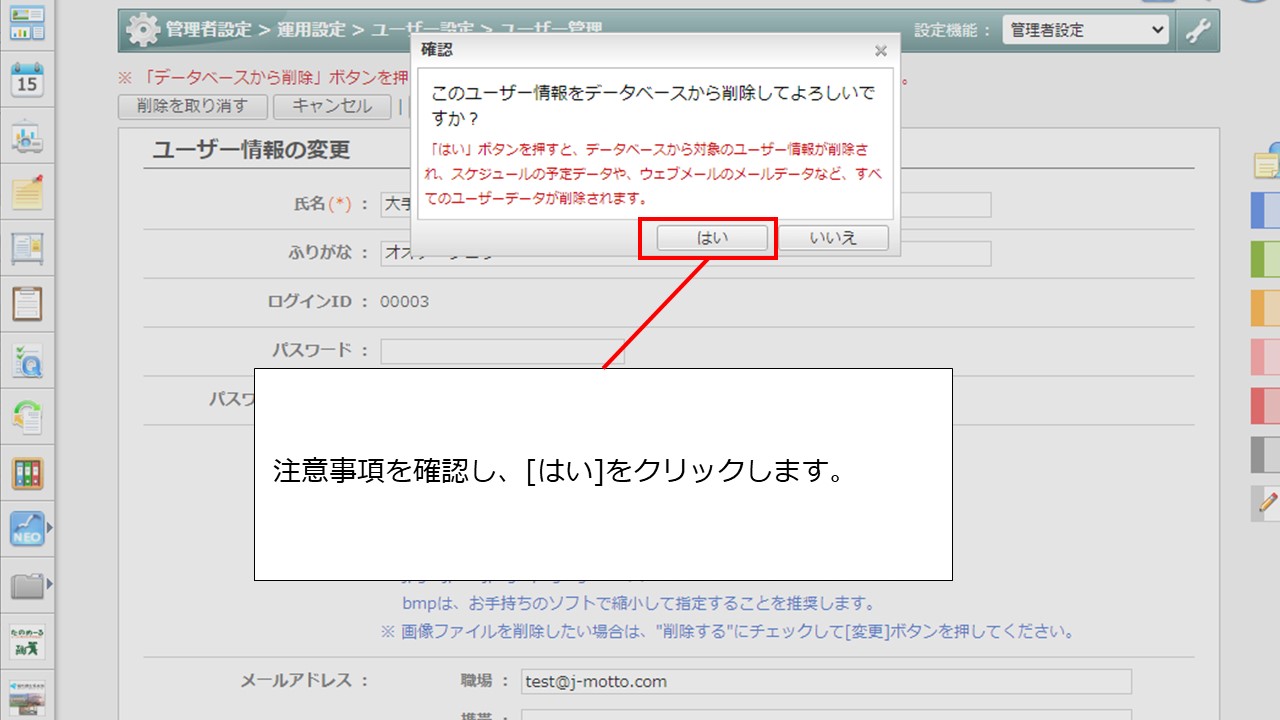
Task: Click the gear icon beside 管理者設定 breadcrumb
Action: coord(143,31)
